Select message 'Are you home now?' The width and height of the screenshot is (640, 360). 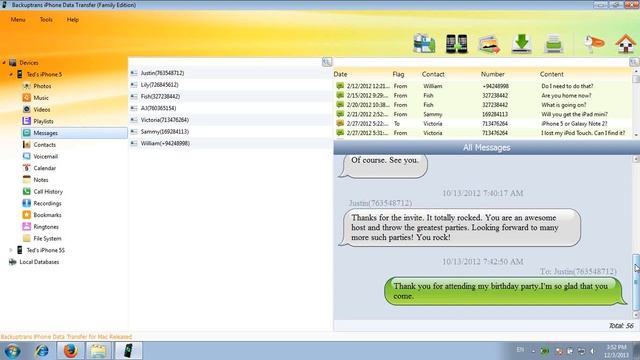(x=483, y=96)
